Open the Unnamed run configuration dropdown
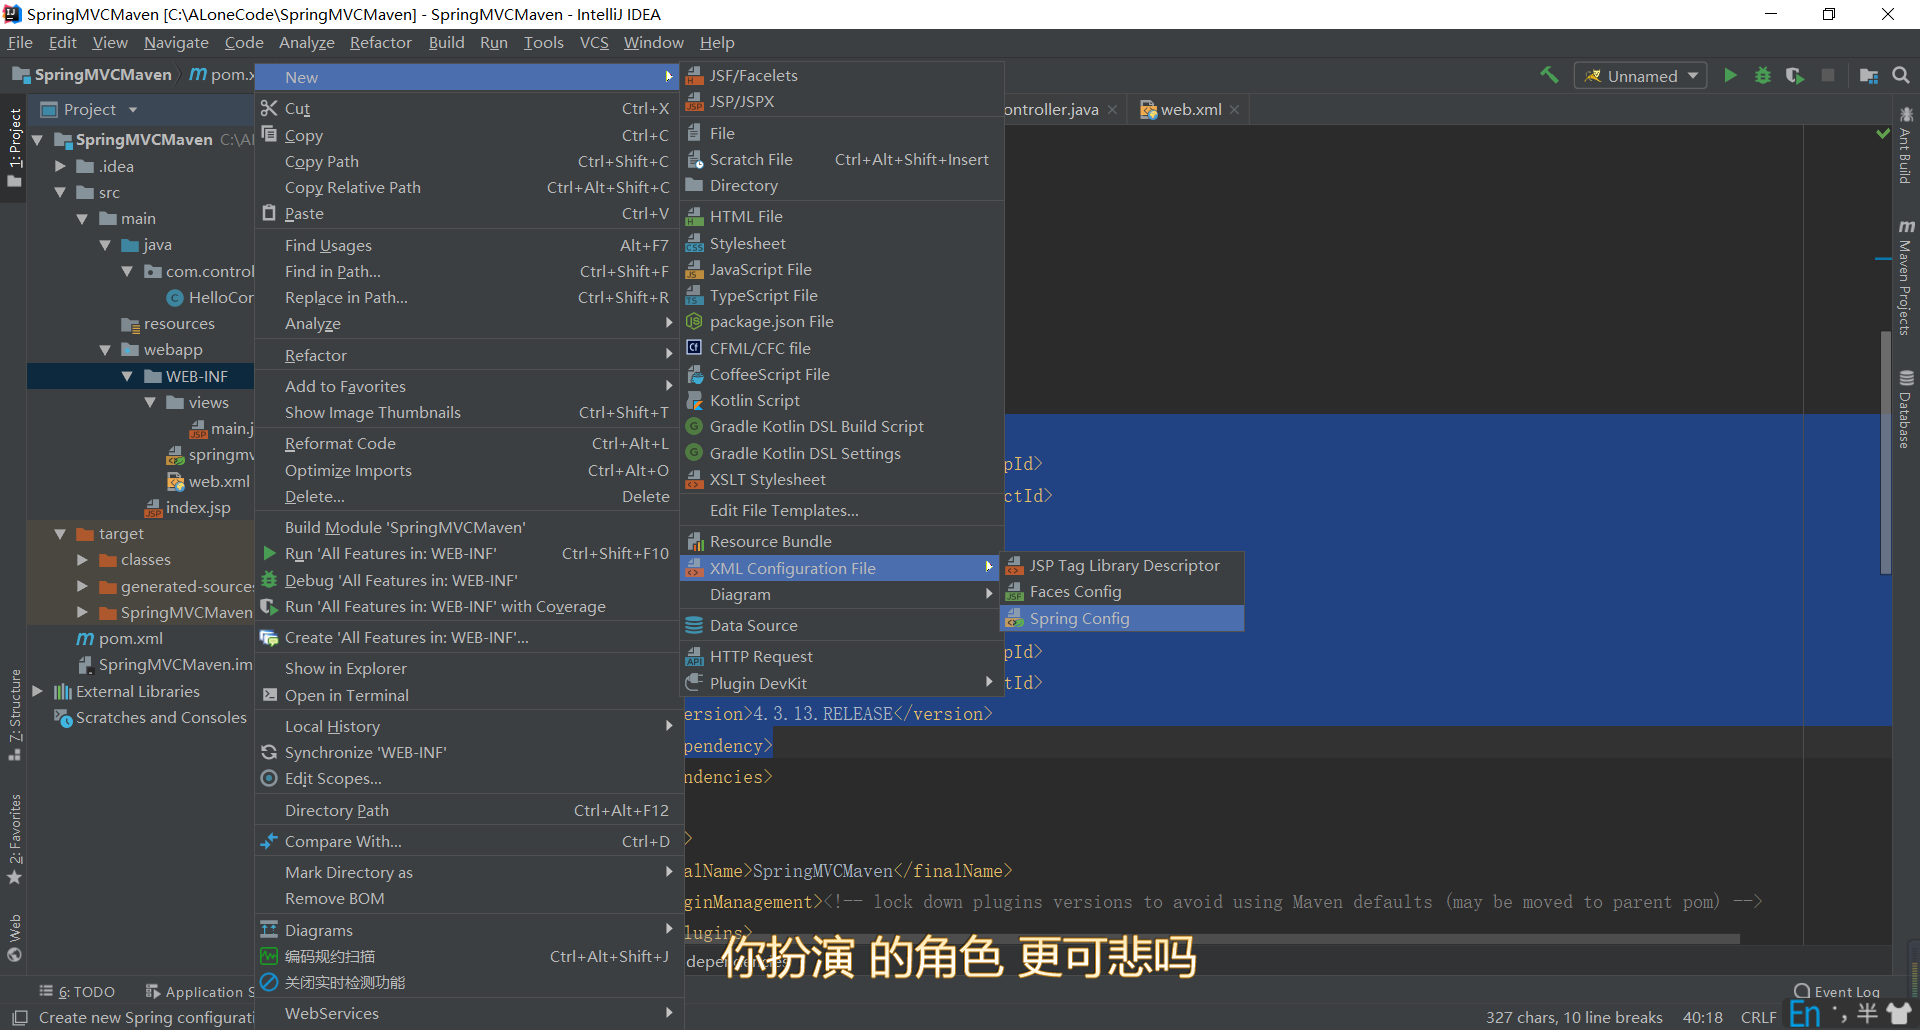This screenshot has width=1920, height=1030. pos(1641,76)
